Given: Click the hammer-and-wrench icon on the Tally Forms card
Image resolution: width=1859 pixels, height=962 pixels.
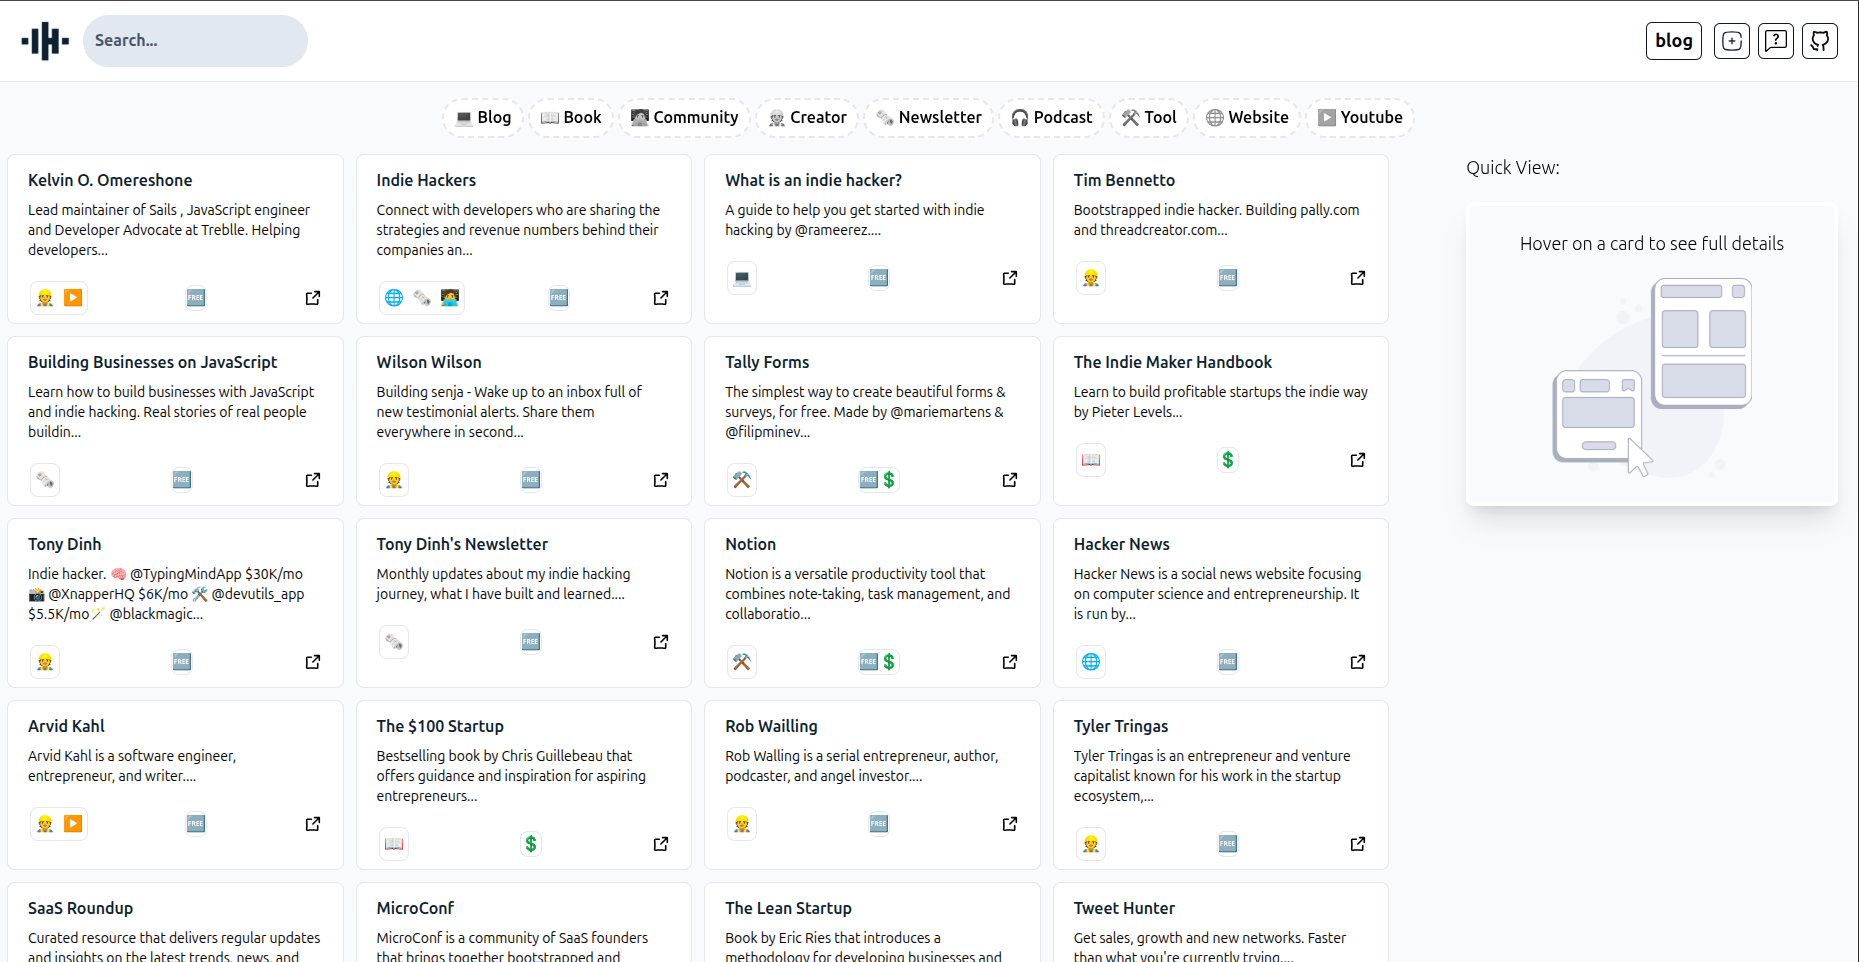Looking at the screenshot, I should 741,480.
